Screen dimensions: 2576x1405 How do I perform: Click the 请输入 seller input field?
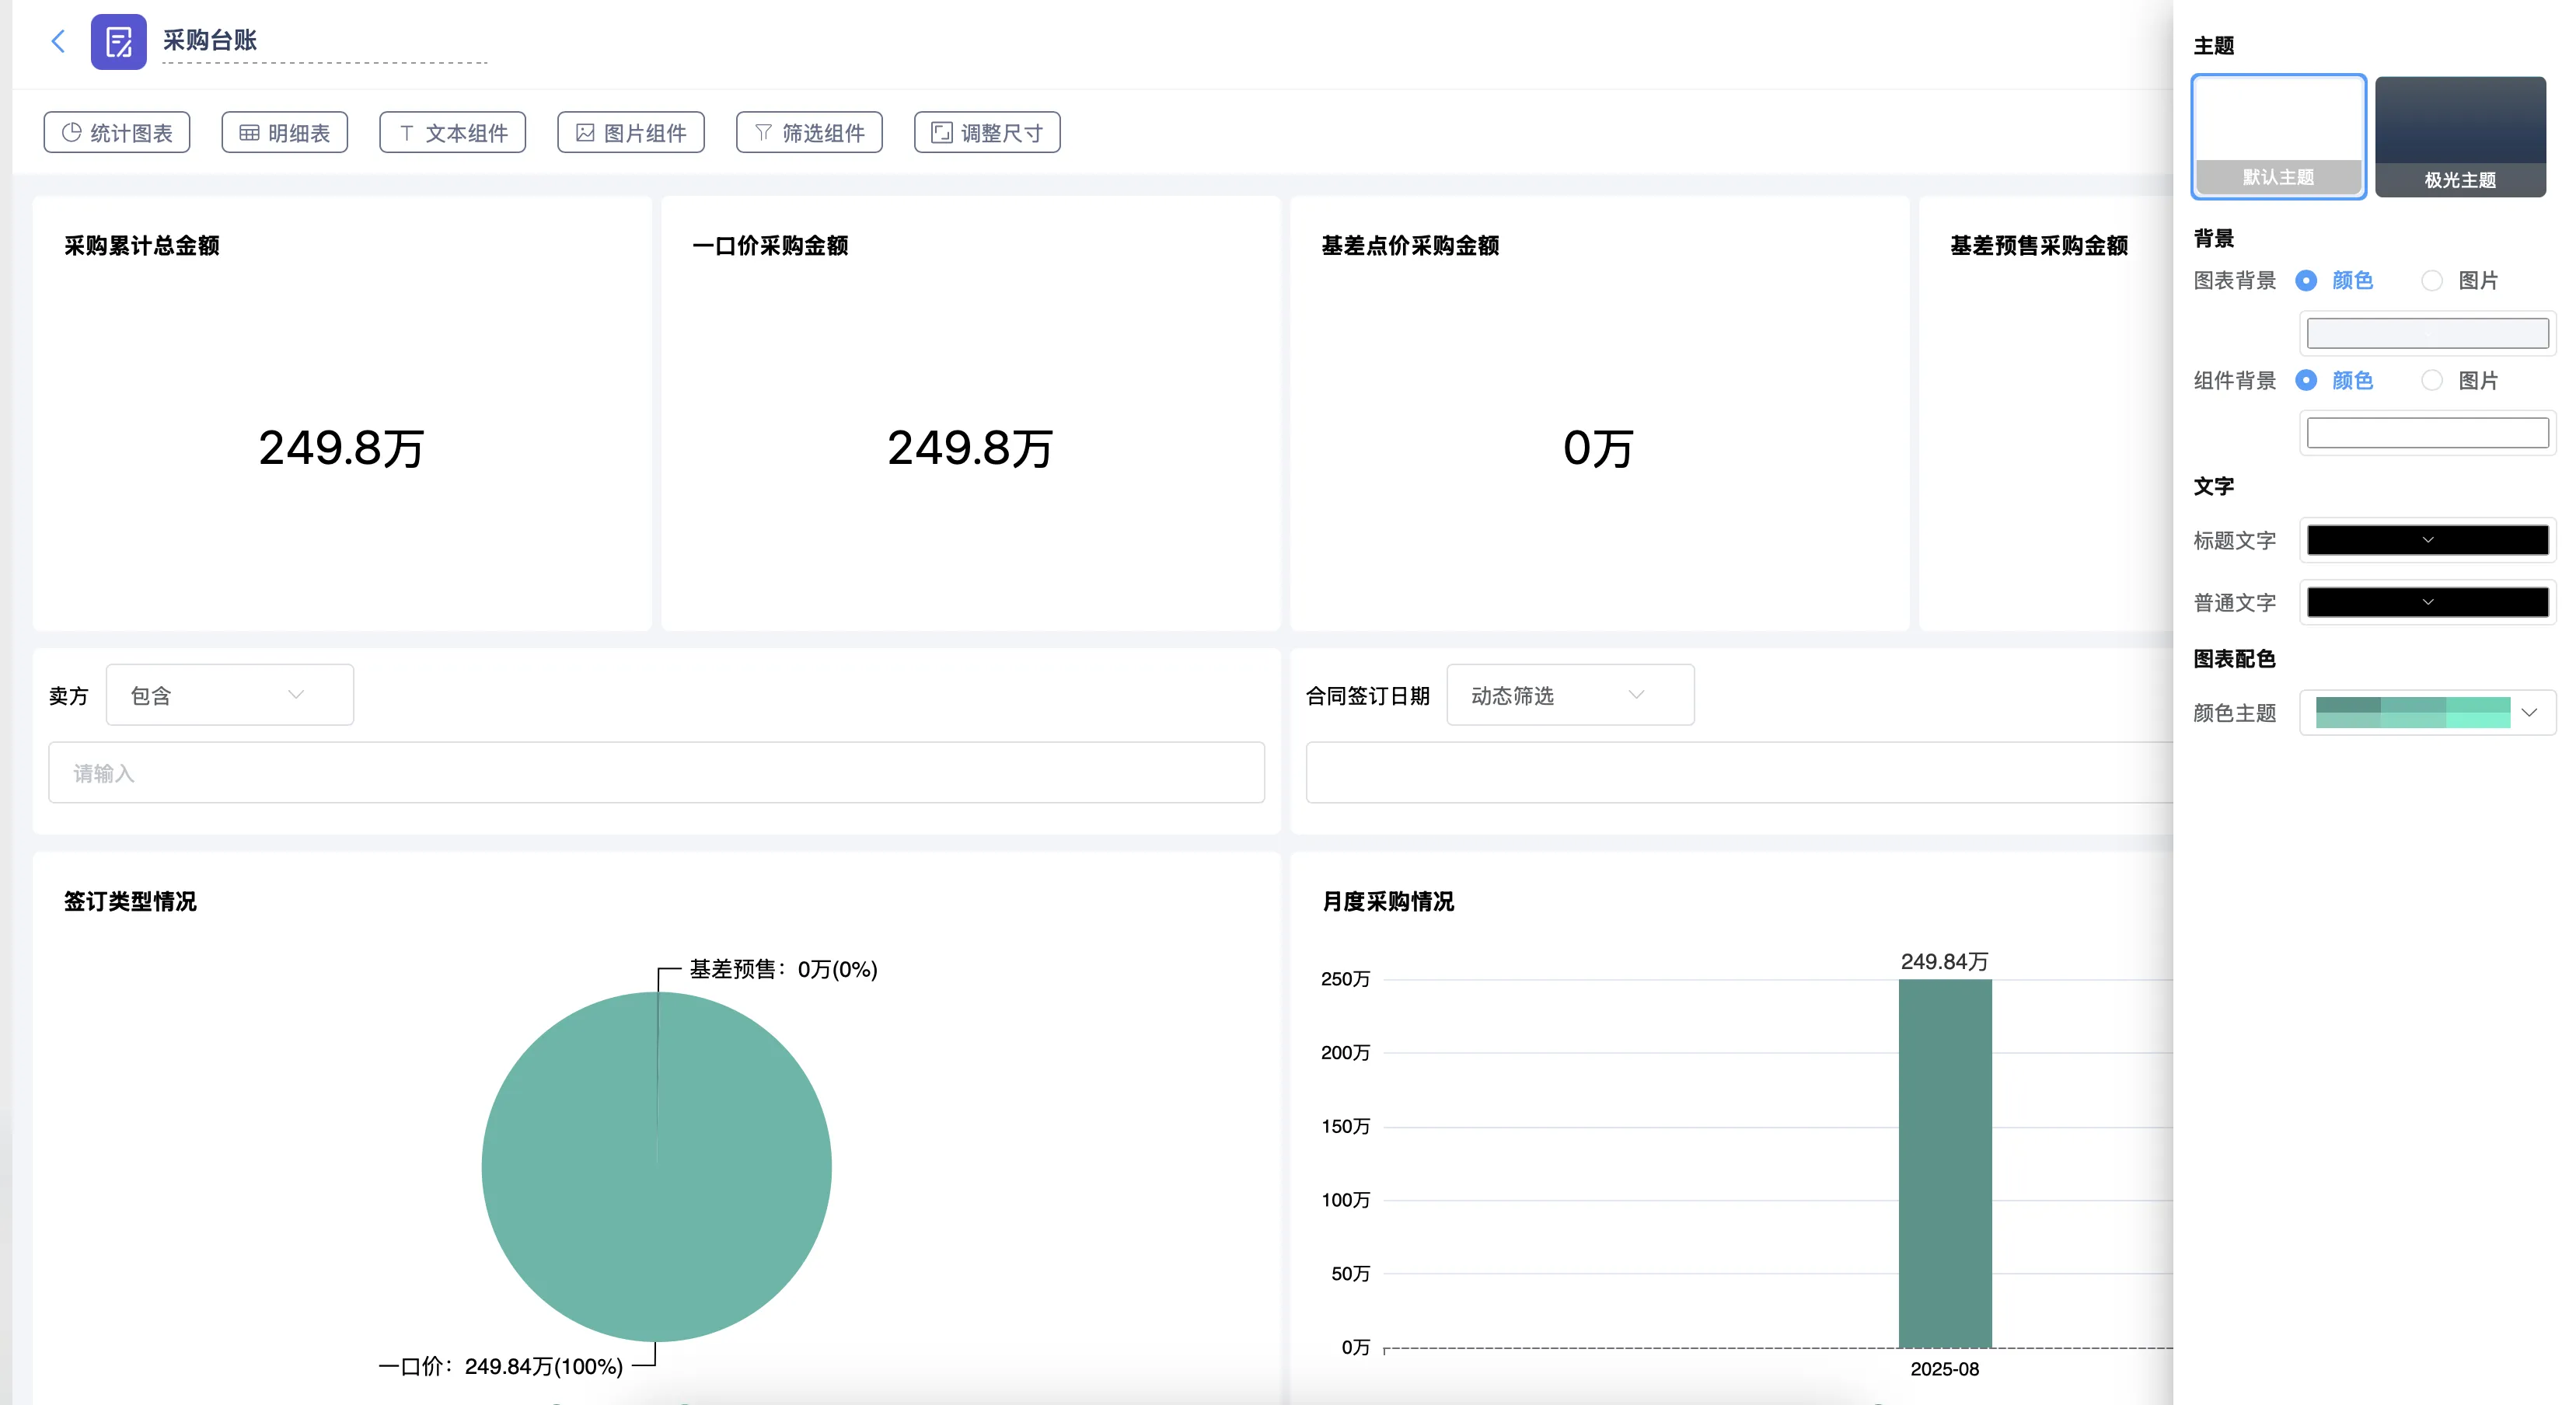(656, 773)
